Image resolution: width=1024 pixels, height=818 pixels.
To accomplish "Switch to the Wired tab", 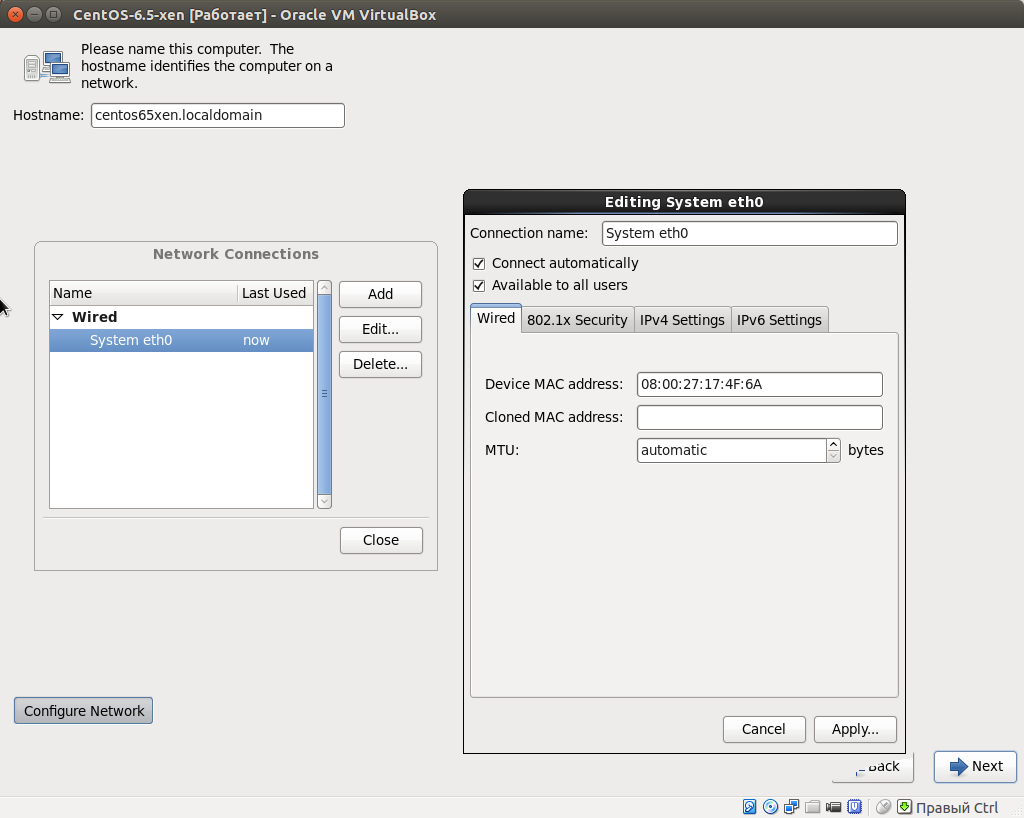I will click(x=496, y=319).
